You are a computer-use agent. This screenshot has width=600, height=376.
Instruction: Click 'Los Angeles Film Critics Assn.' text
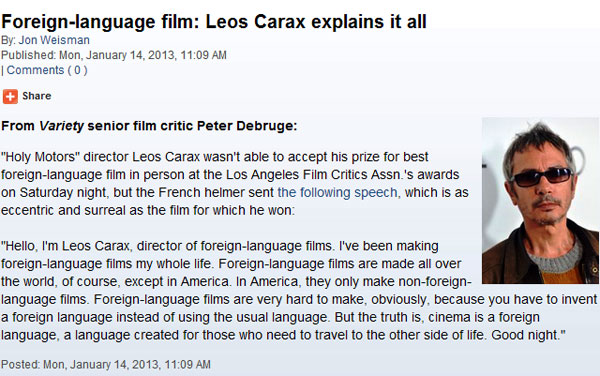pyautogui.click(x=316, y=175)
